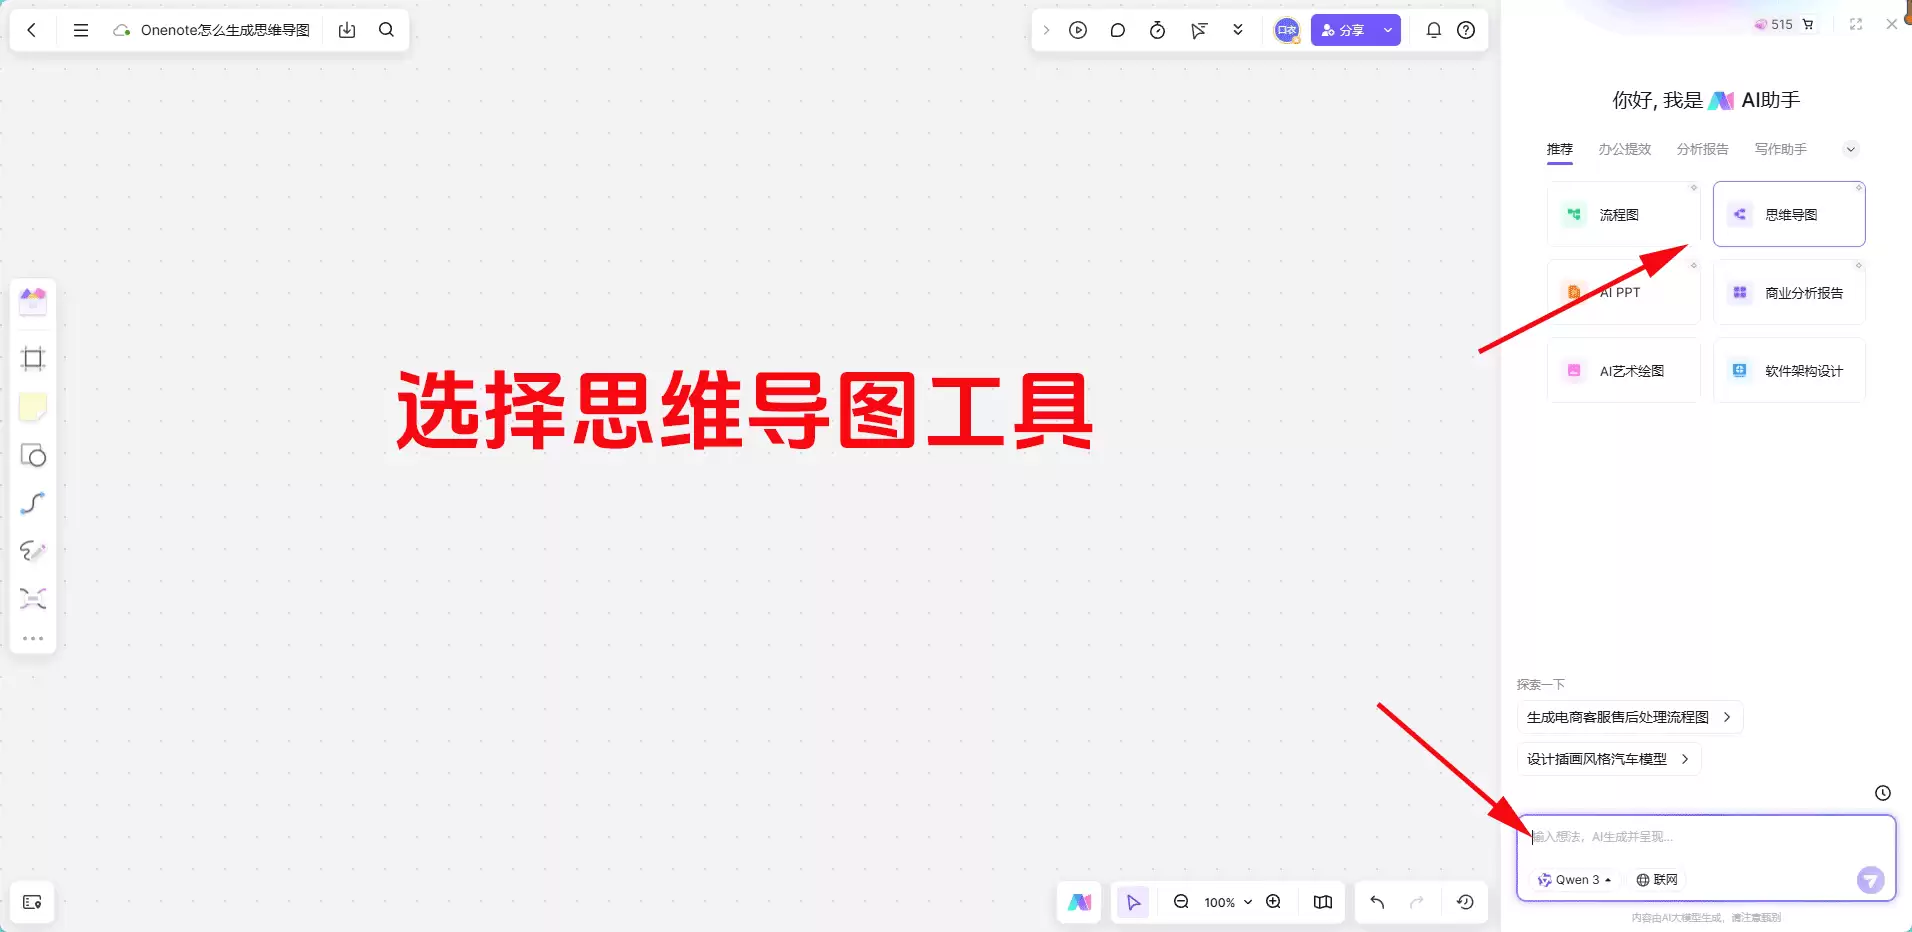The width and height of the screenshot is (1912, 932).
Task: Open the share dropdown arrow
Action: point(1388,30)
